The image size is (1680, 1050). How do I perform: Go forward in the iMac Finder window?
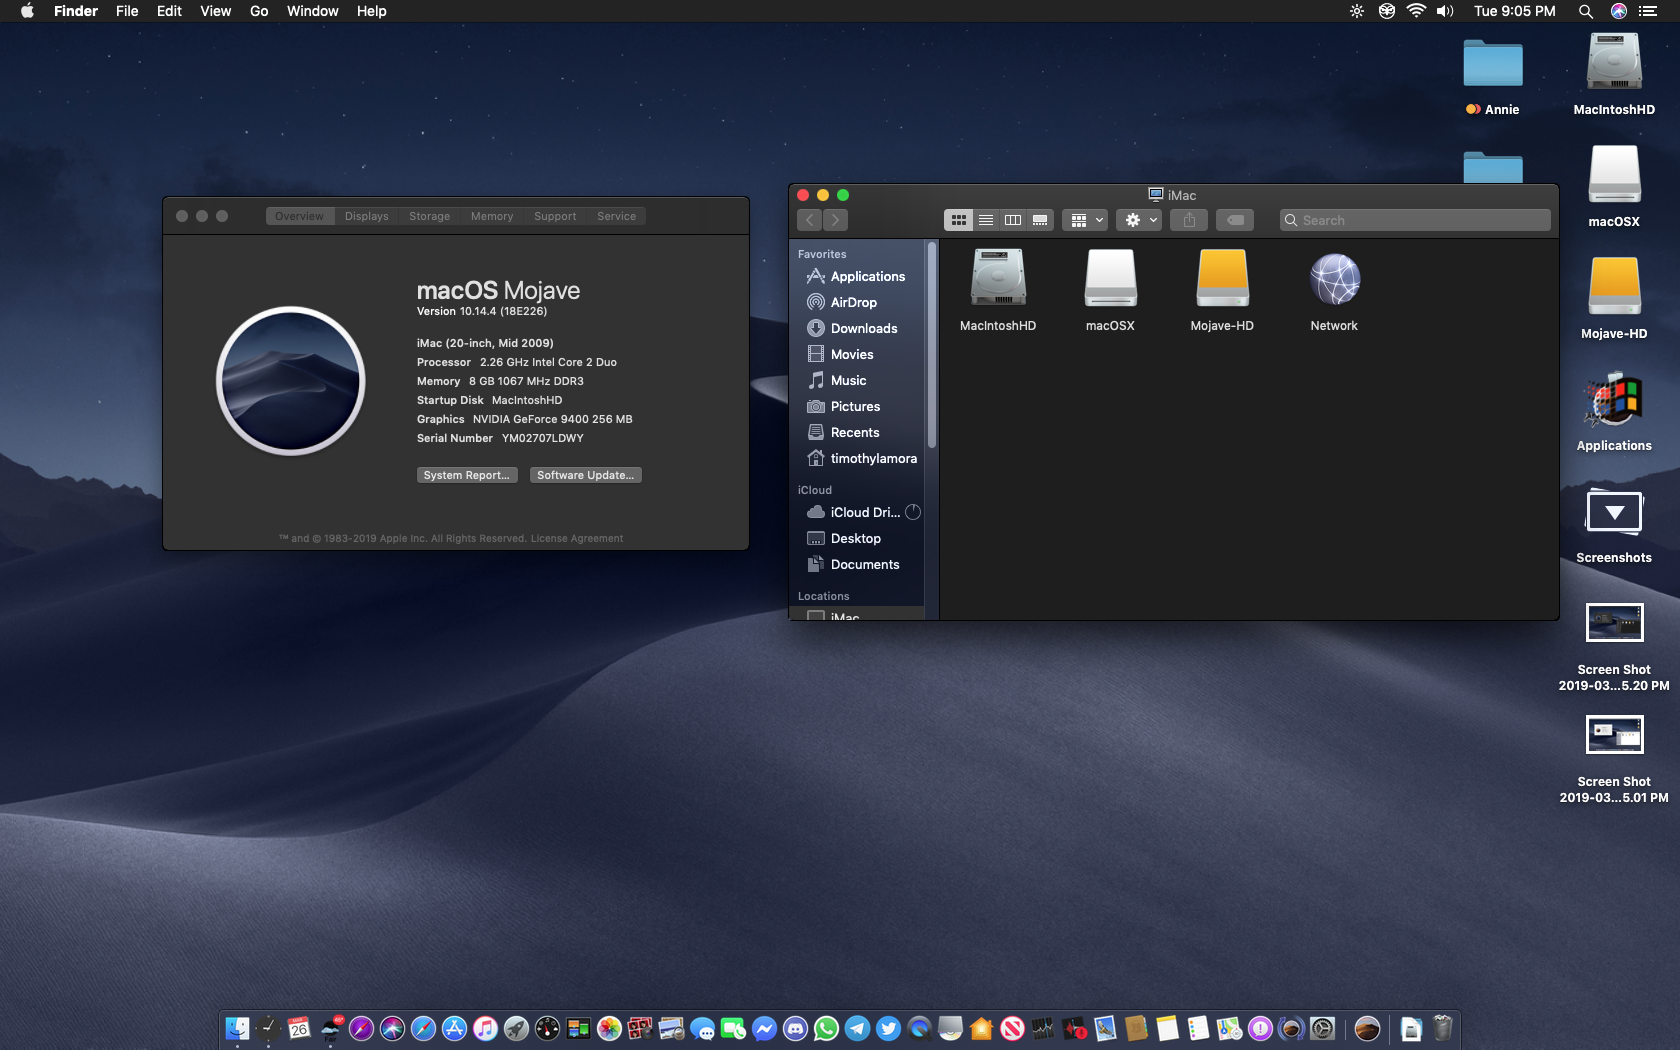[835, 220]
